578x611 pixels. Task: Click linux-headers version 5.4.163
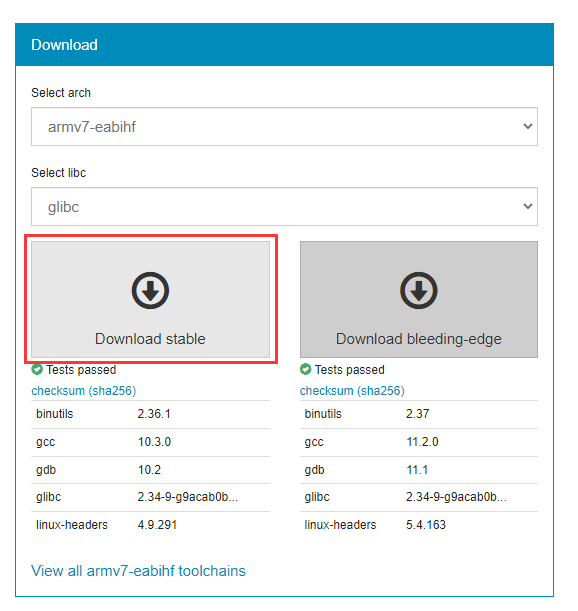click(x=426, y=525)
